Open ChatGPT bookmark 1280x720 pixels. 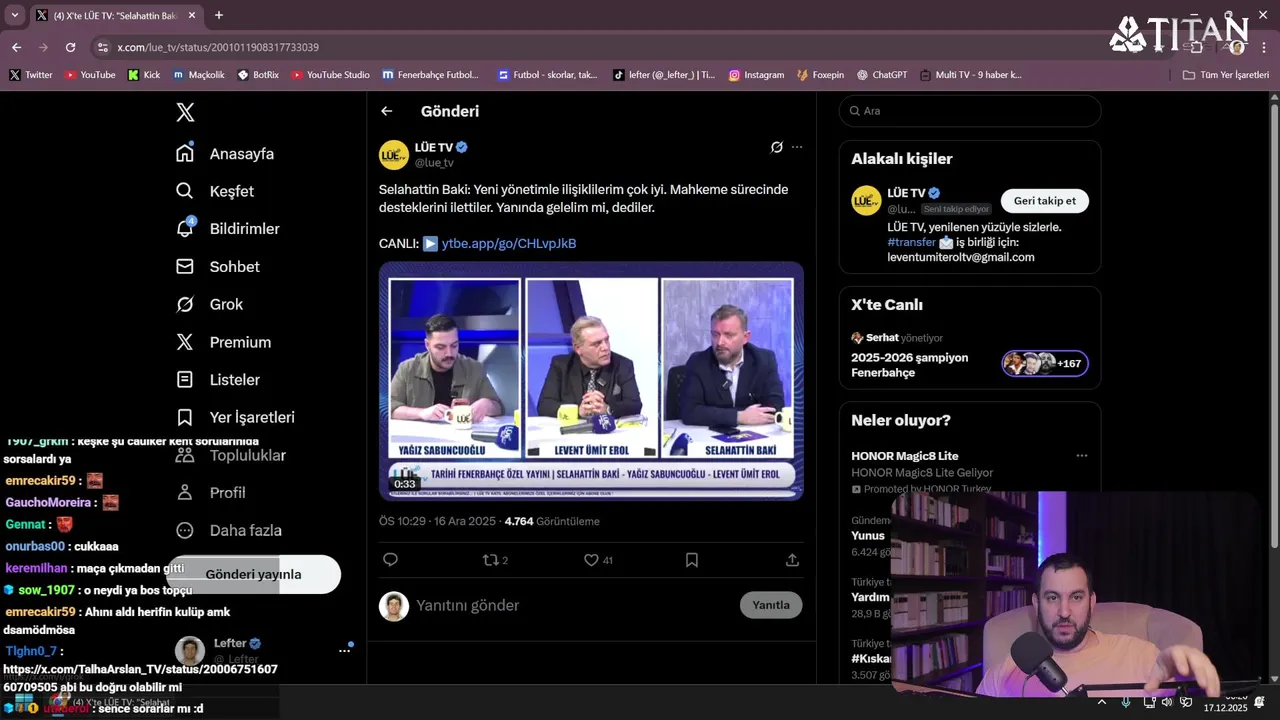click(882, 75)
